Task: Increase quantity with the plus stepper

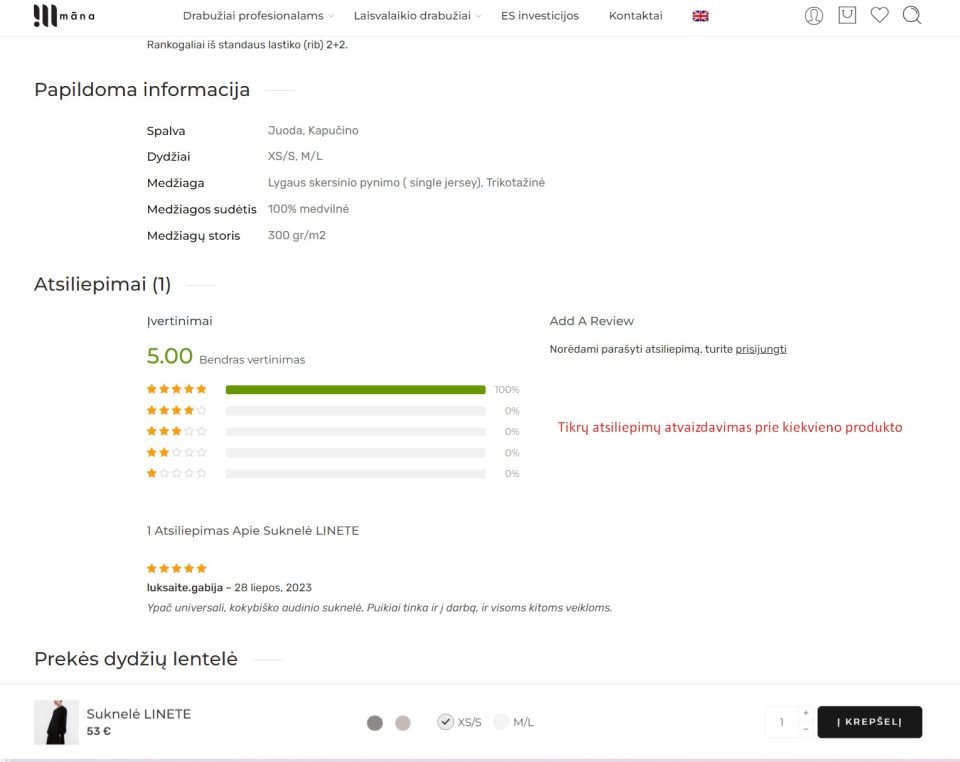Action: (x=806, y=712)
